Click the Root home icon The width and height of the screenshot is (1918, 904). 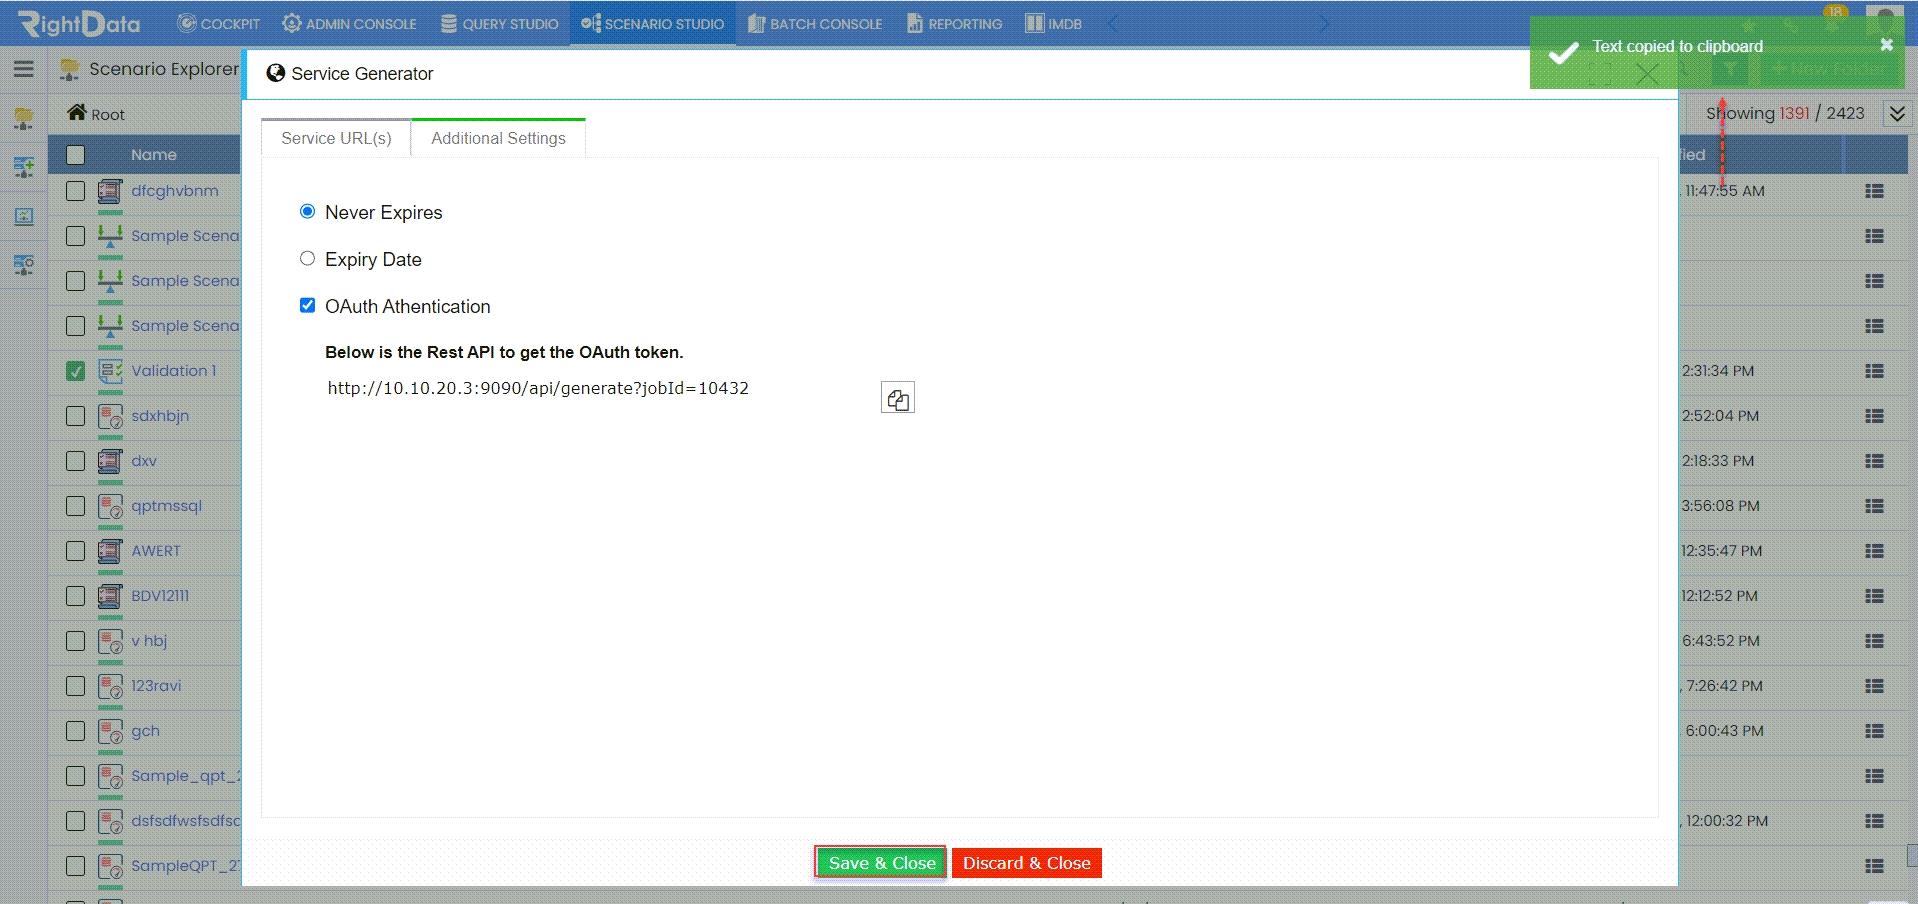pyautogui.click(x=77, y=112)
